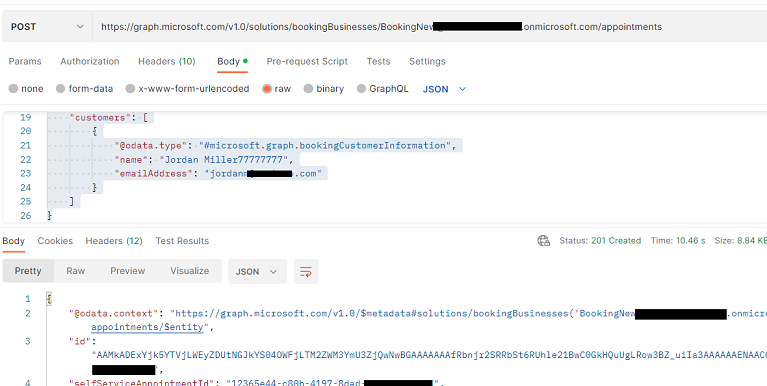Open the Authorization tab
The height and width of the screenshot is (386, 767).
pos(90,62)
